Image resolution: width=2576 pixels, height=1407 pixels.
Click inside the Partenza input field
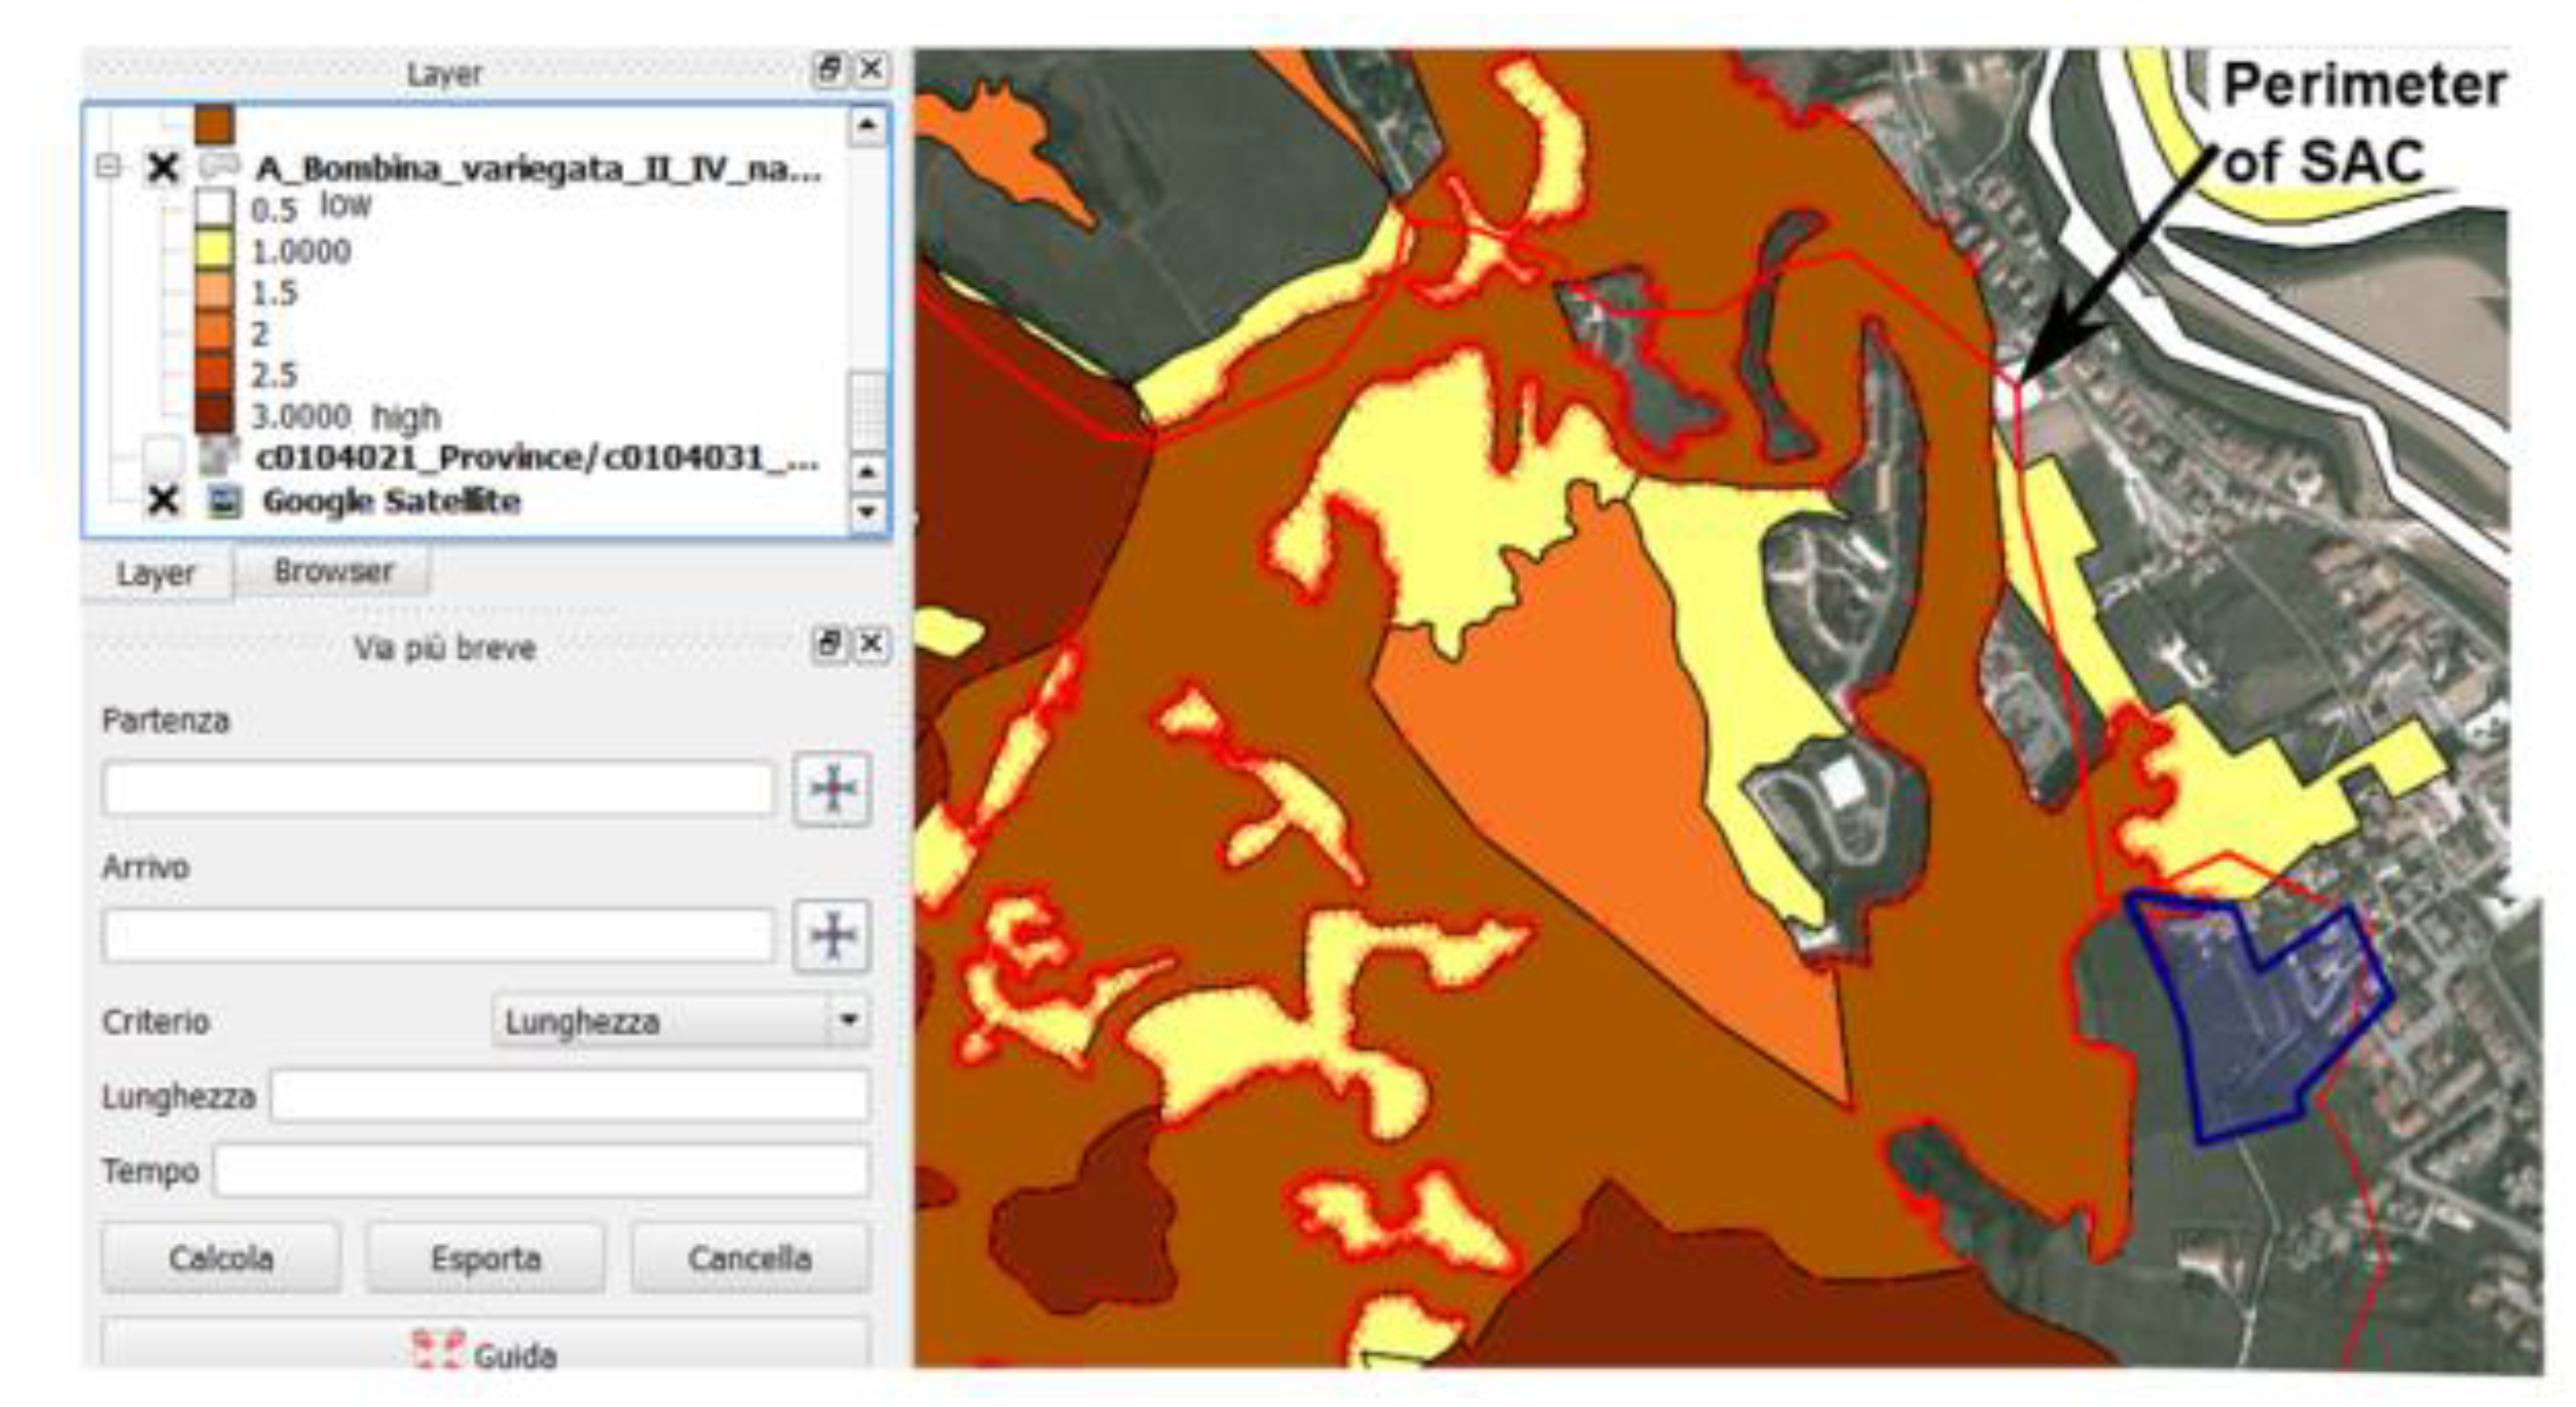point(437,789)
